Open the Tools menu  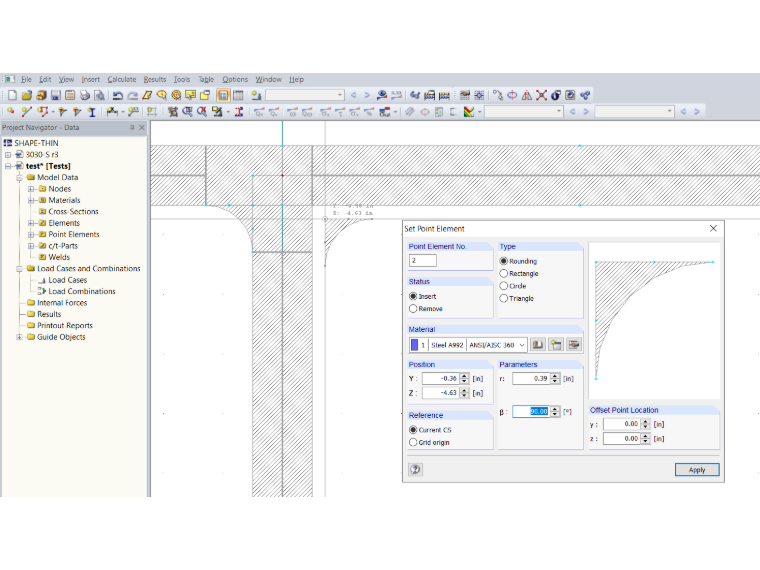pos(182,79)
